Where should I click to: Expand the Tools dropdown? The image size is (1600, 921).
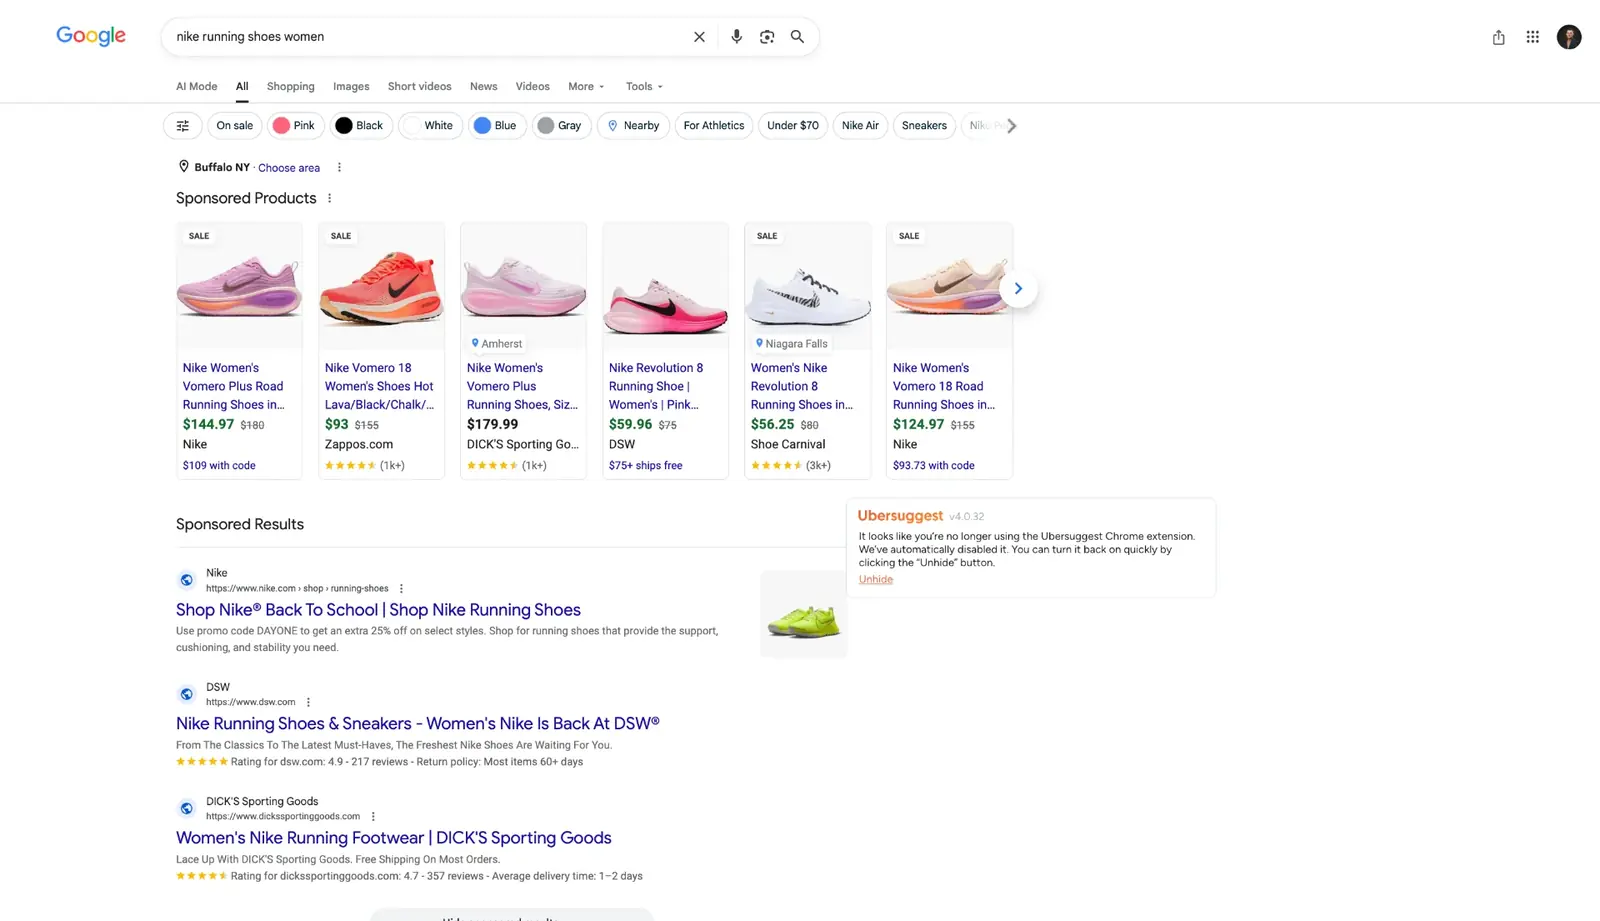(644, 87)
